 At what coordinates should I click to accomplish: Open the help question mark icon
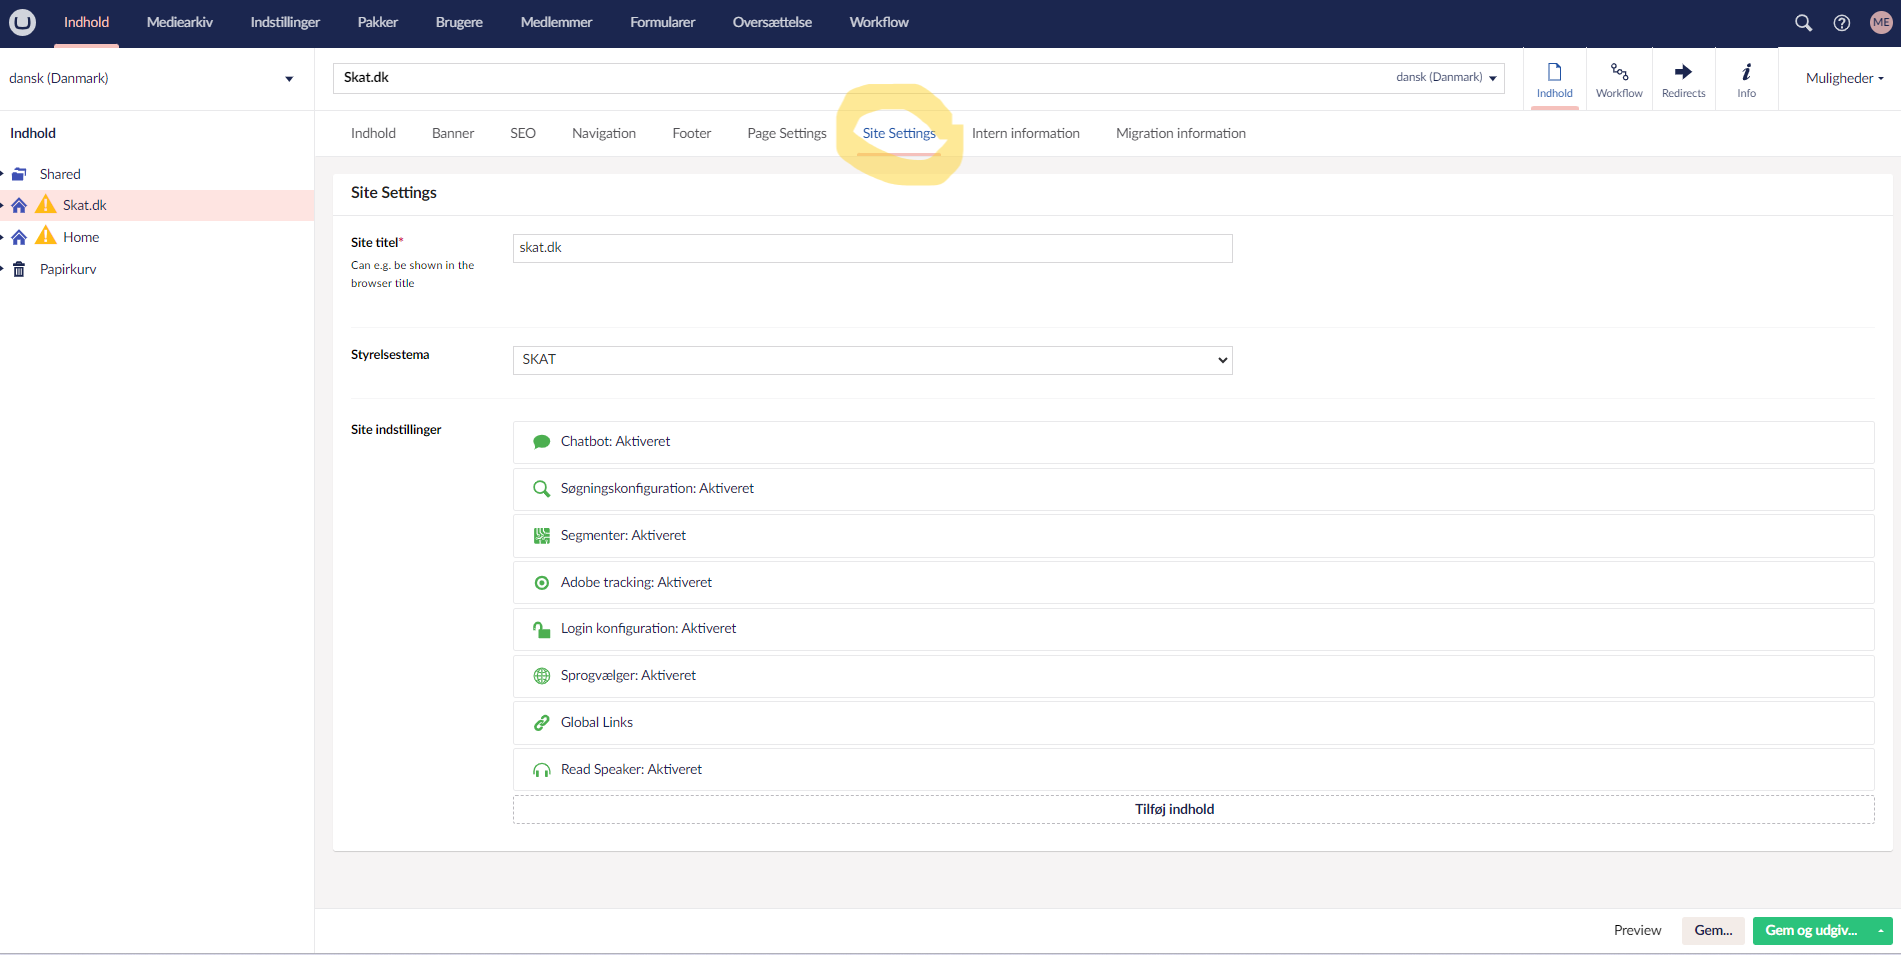tap(1841, 23)
